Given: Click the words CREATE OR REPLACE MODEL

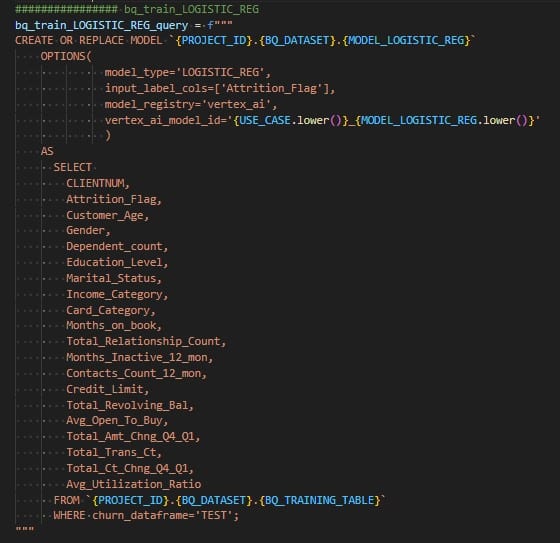Looking at the screenshot, I should coord(89,40).
